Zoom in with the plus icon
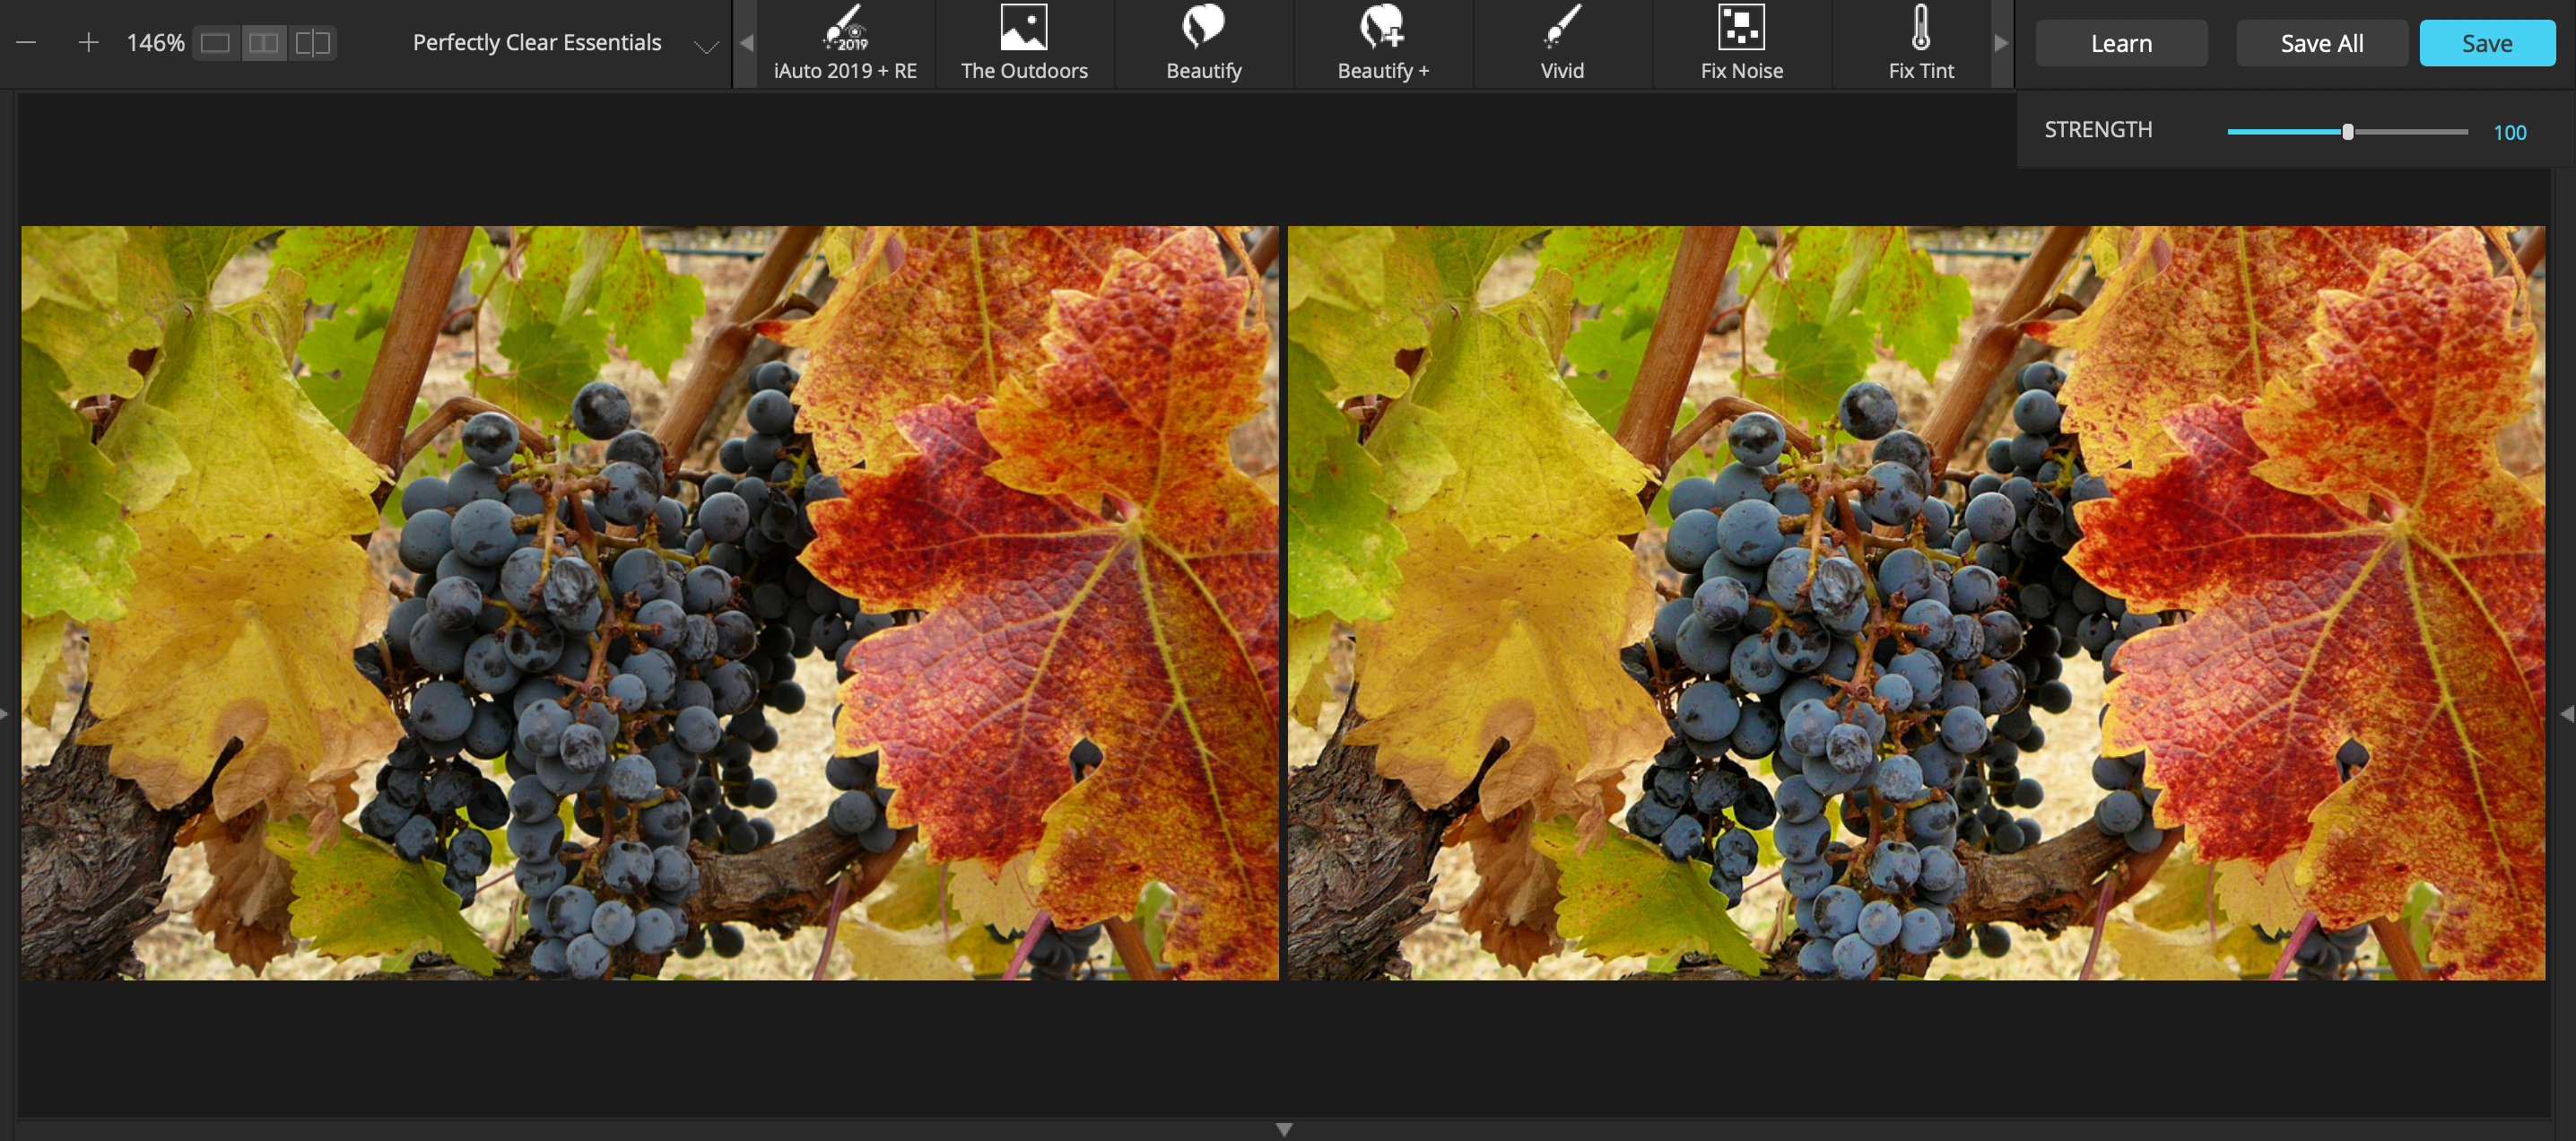The image size is (2576, 1141). 88,43
